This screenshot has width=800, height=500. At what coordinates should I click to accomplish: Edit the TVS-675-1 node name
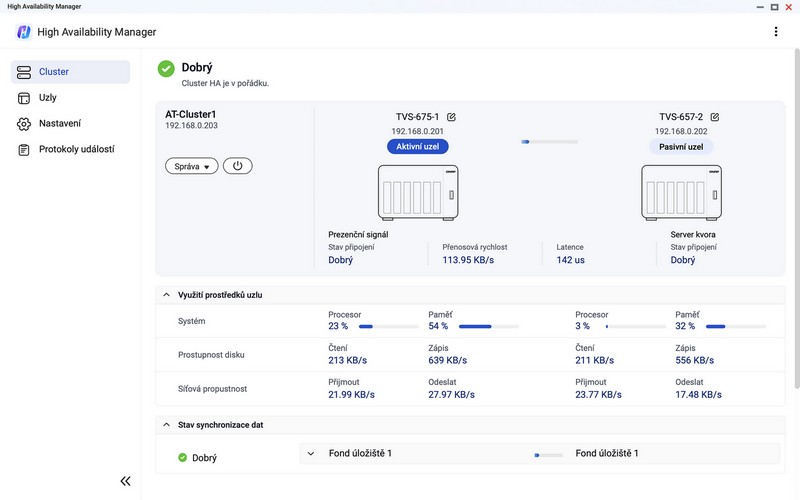click(x=451, y=117)
